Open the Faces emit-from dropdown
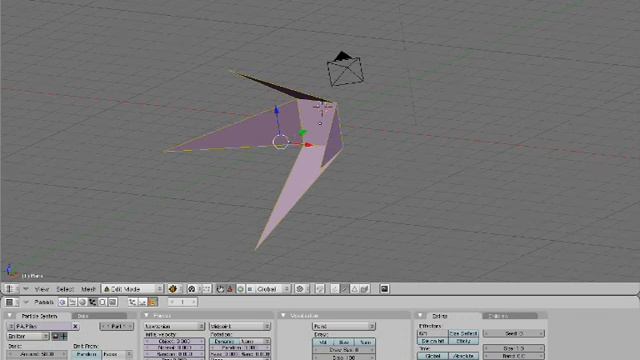 click(118, 354)
